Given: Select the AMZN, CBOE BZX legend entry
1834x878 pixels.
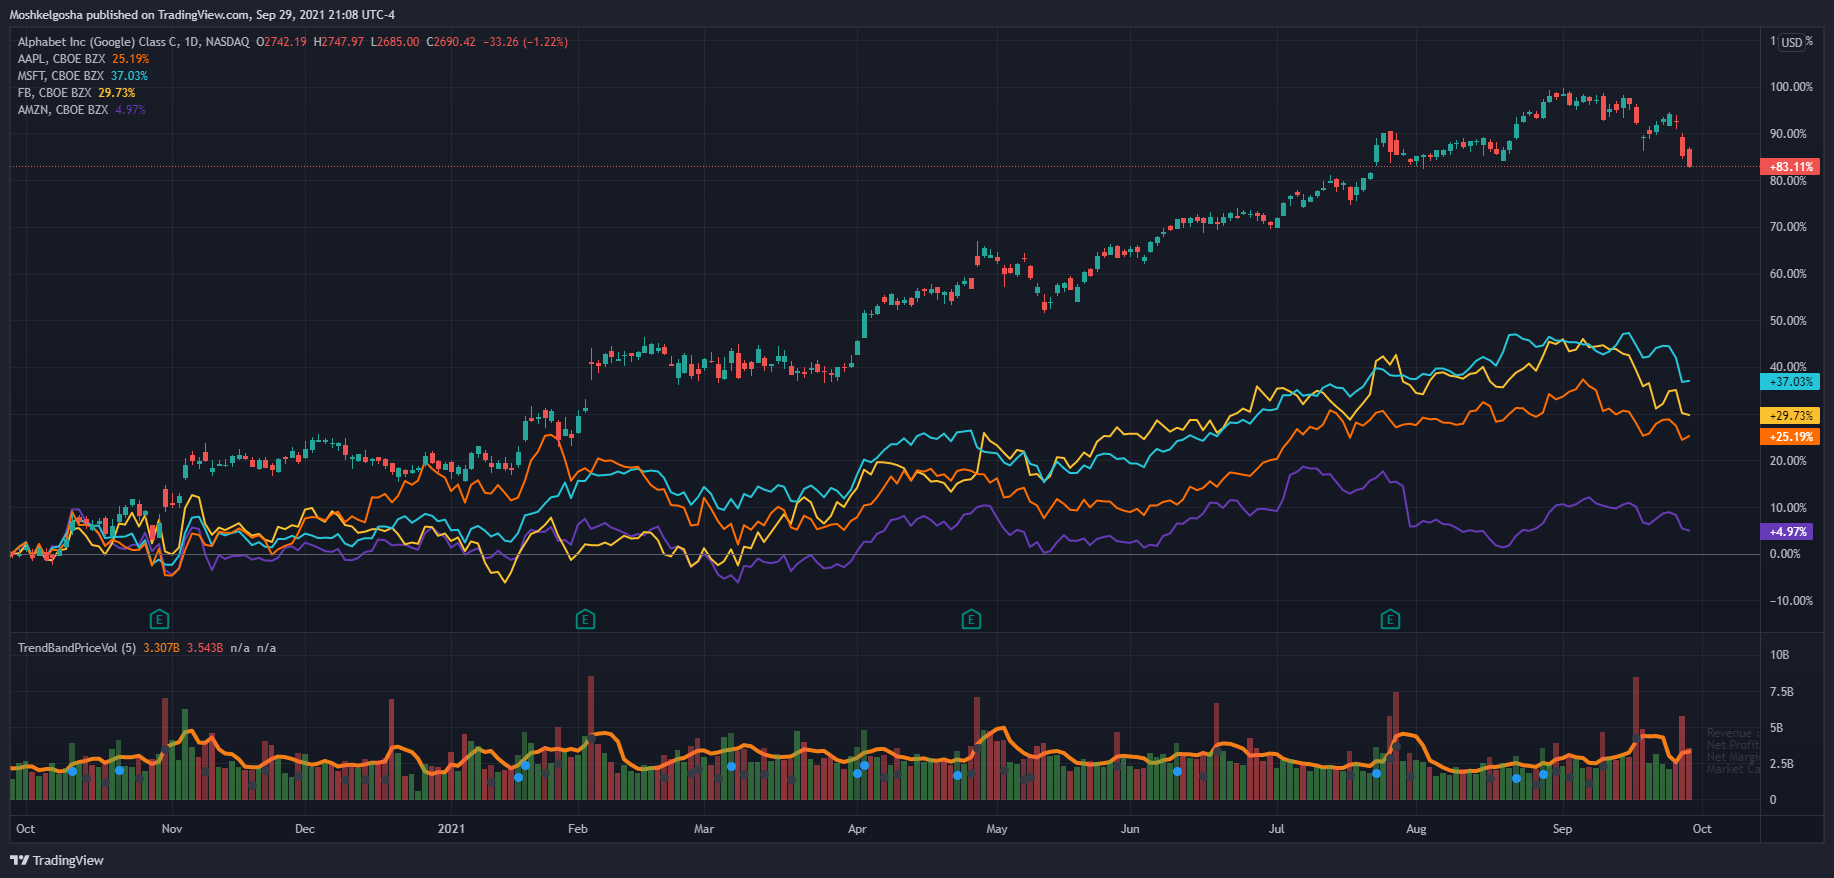Looking at the screenshot, I should (x=63, y=110).
